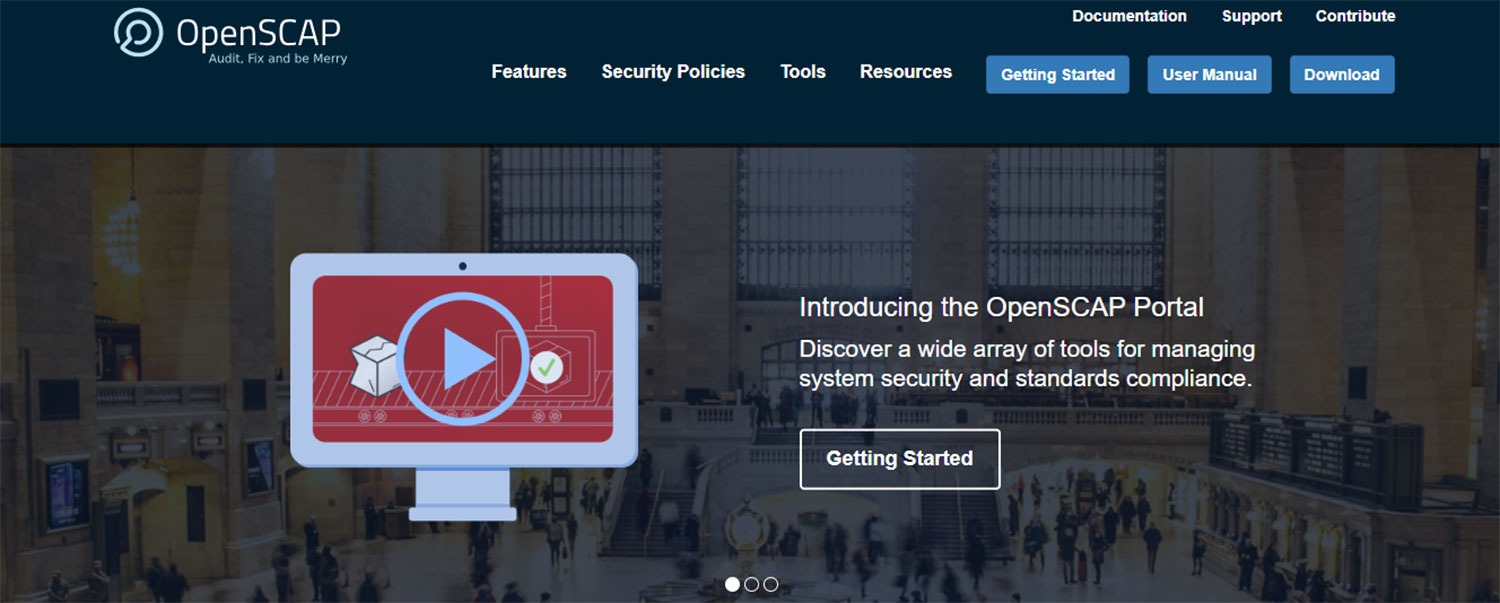
Task: Open the Features menu
Action: [528, 71]
